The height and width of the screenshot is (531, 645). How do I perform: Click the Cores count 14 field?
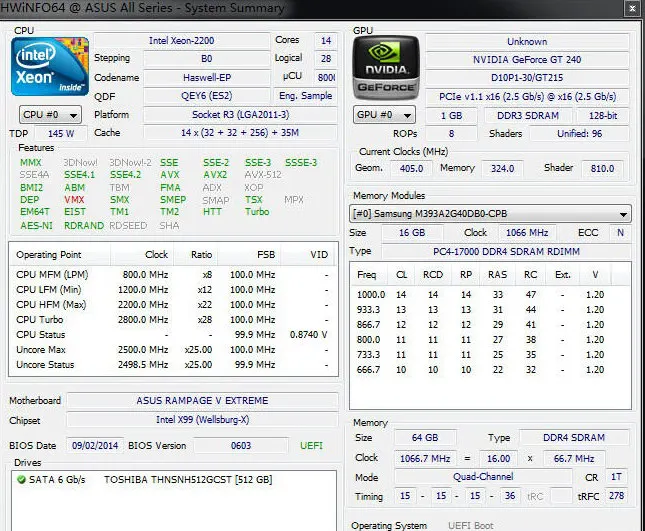(326, 41)
